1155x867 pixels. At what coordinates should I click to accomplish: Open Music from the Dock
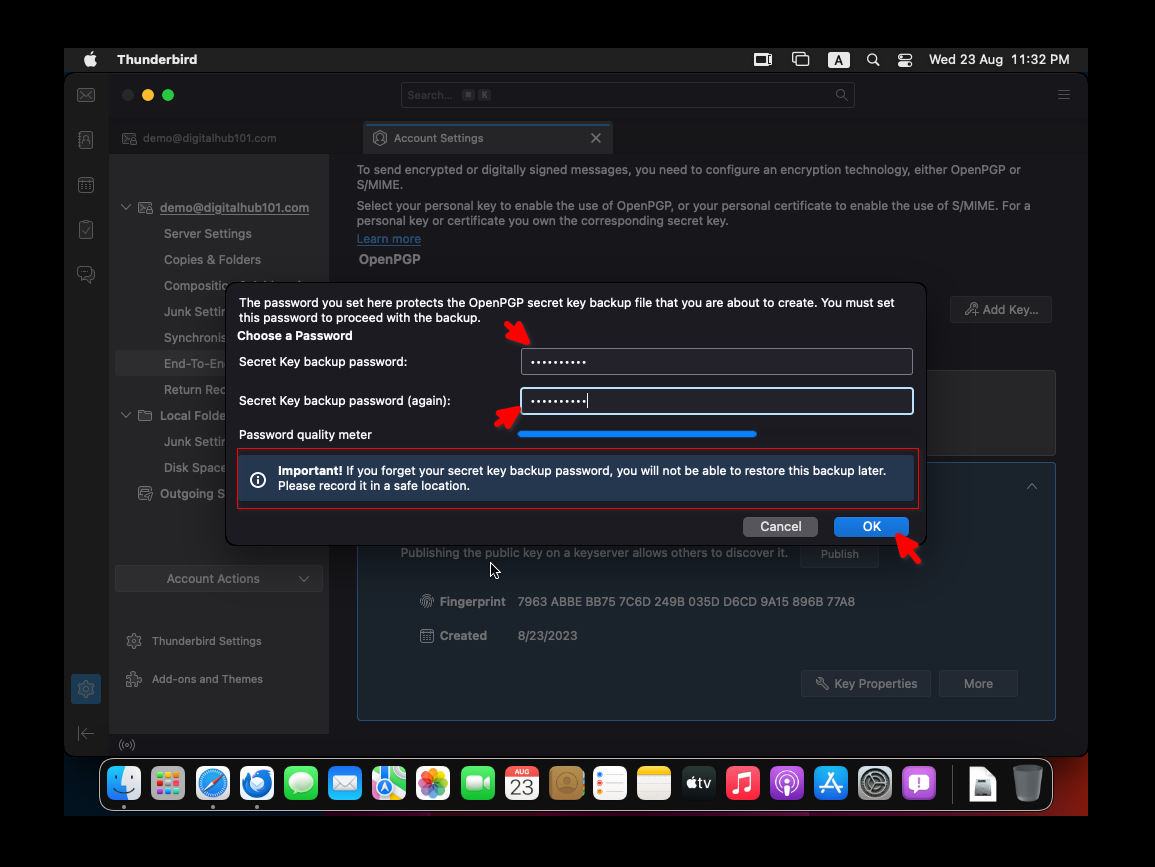[742, 783]
